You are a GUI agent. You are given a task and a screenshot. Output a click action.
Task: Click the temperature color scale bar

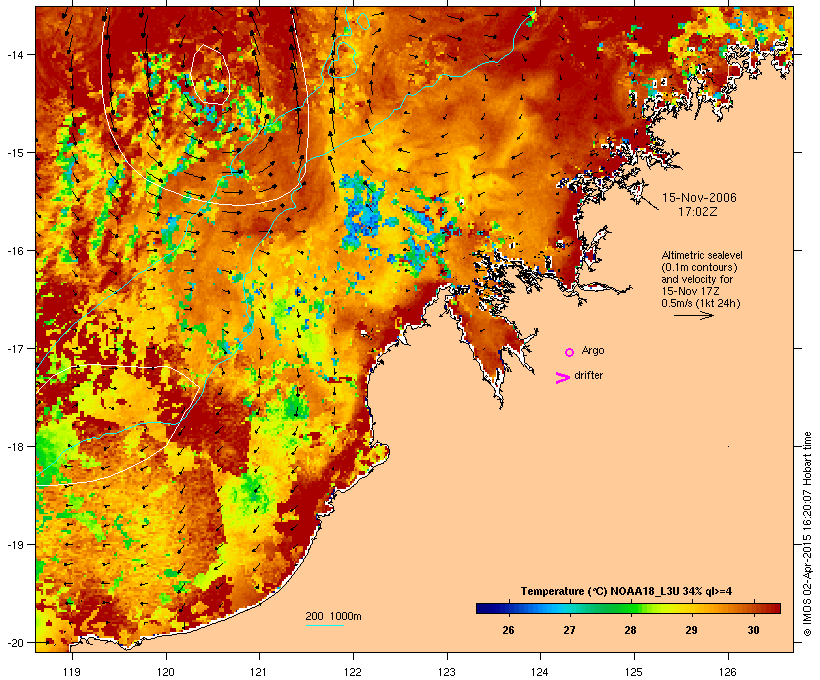(628, 608)
